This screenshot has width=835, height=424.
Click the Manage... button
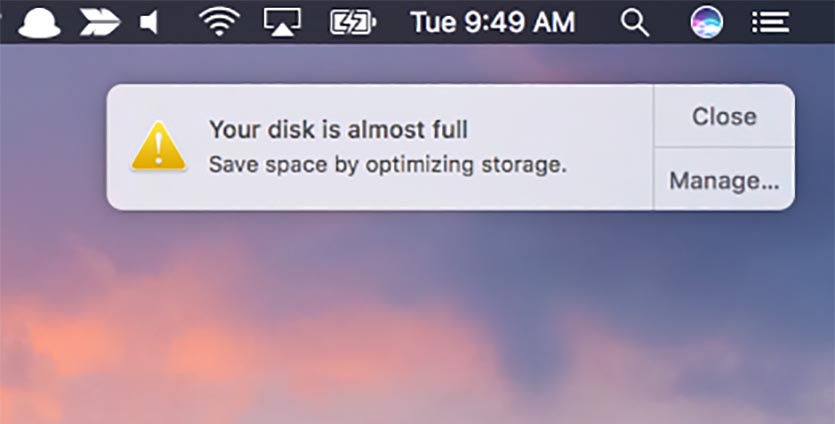point(724,181)
